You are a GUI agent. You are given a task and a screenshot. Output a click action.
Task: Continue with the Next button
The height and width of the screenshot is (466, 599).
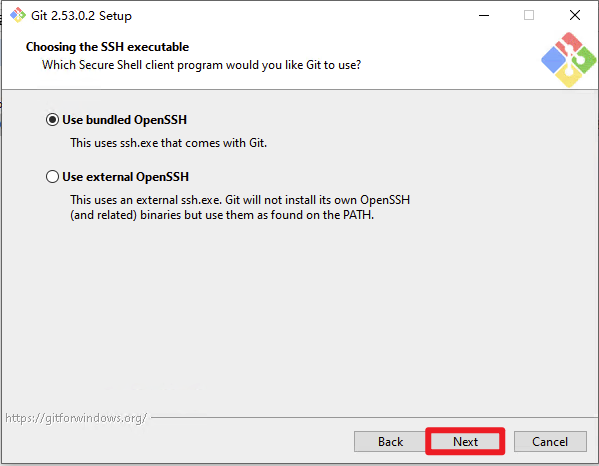(x=465, y=442)
